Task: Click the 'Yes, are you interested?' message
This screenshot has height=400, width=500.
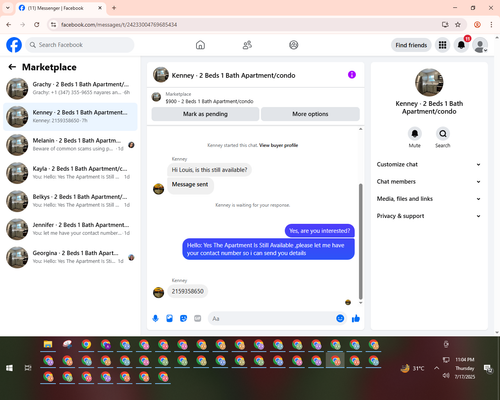Action: coord(319,231)
